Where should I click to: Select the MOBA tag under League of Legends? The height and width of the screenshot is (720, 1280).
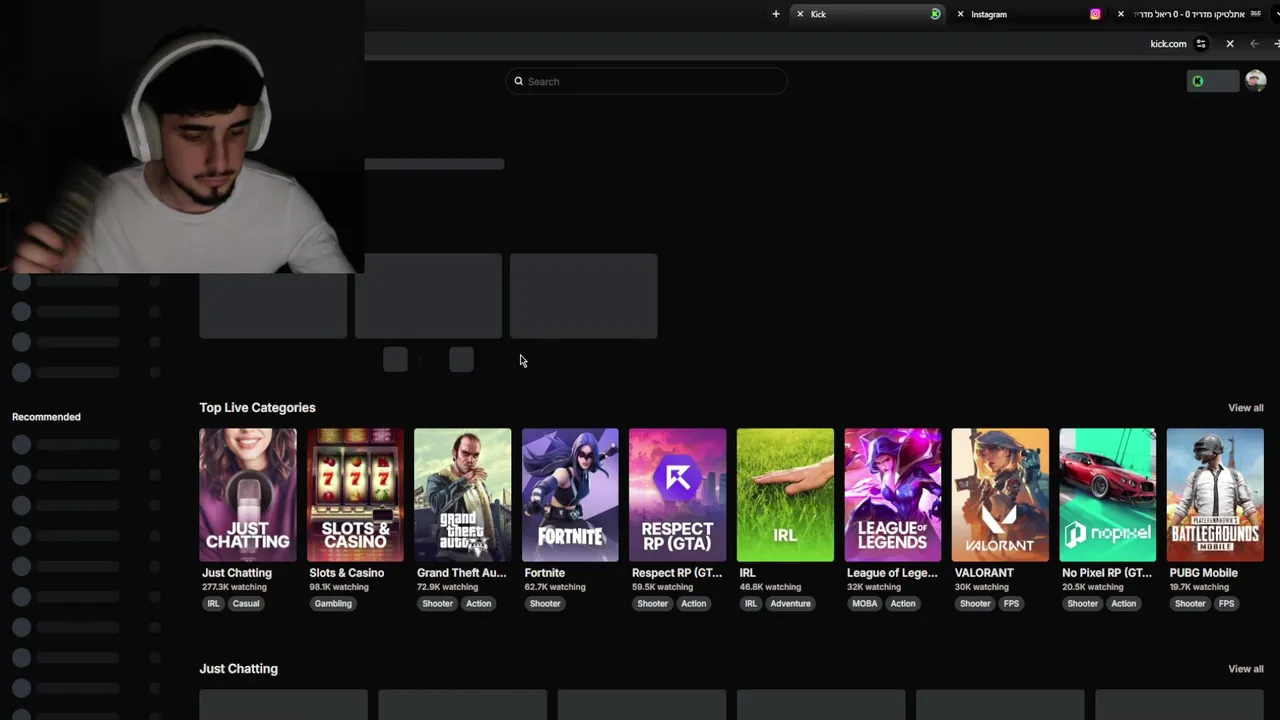tap(865, 604)
